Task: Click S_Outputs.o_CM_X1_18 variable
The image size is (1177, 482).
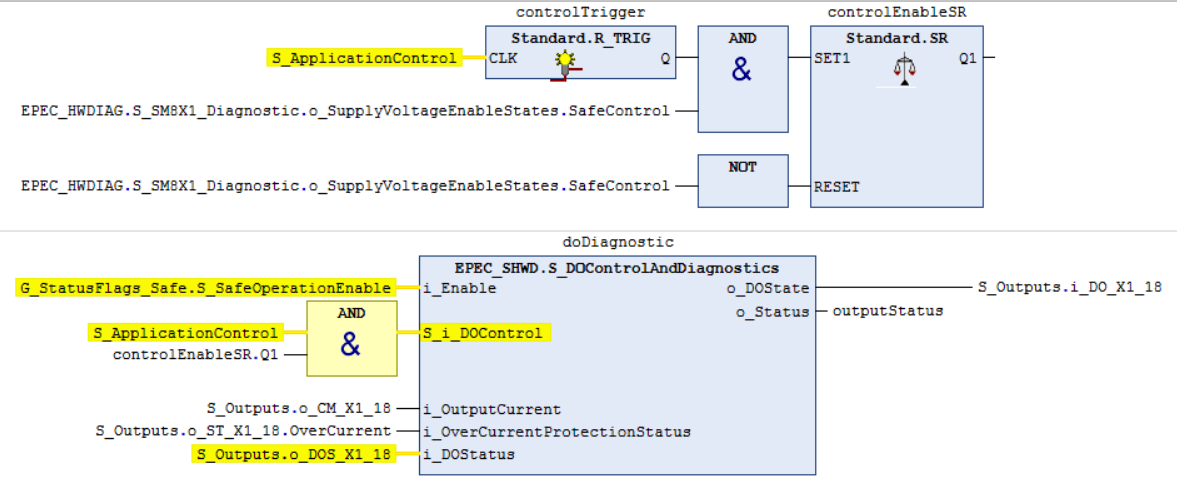Action: pos(299,408)
